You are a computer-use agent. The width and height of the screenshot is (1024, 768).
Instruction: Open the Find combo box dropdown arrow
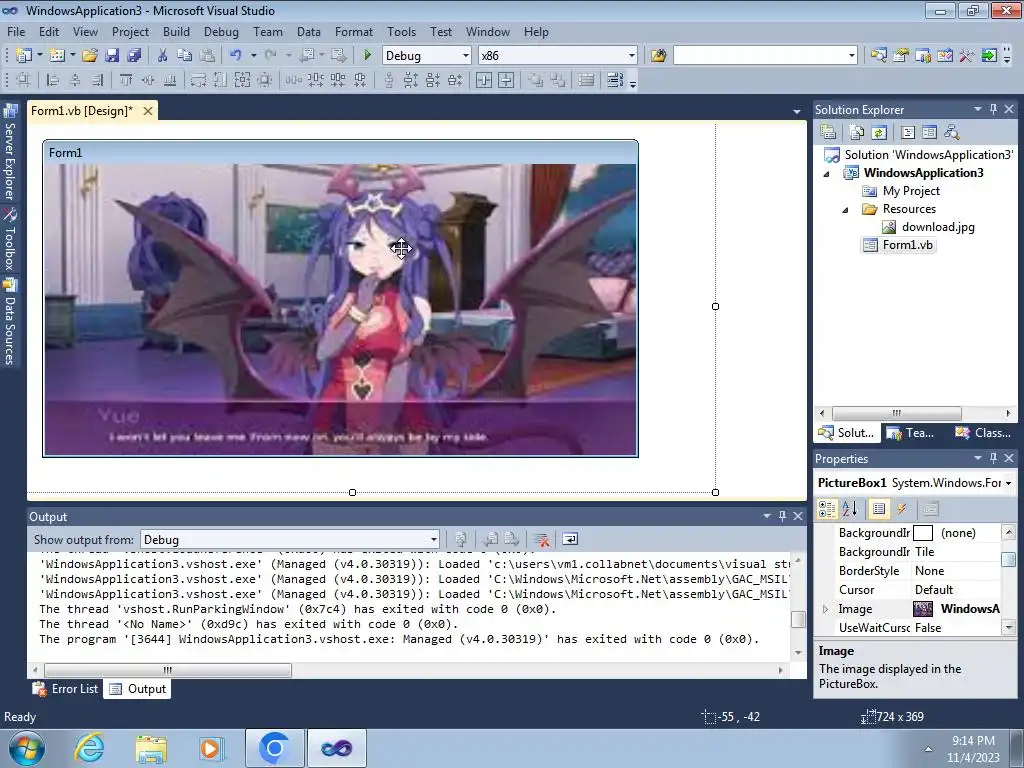tap(852, 56)
